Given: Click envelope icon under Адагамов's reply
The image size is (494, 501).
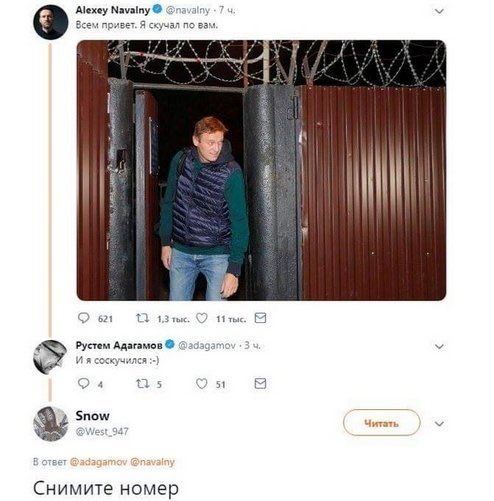Looking at the screenshot, I should click(260, 384).
